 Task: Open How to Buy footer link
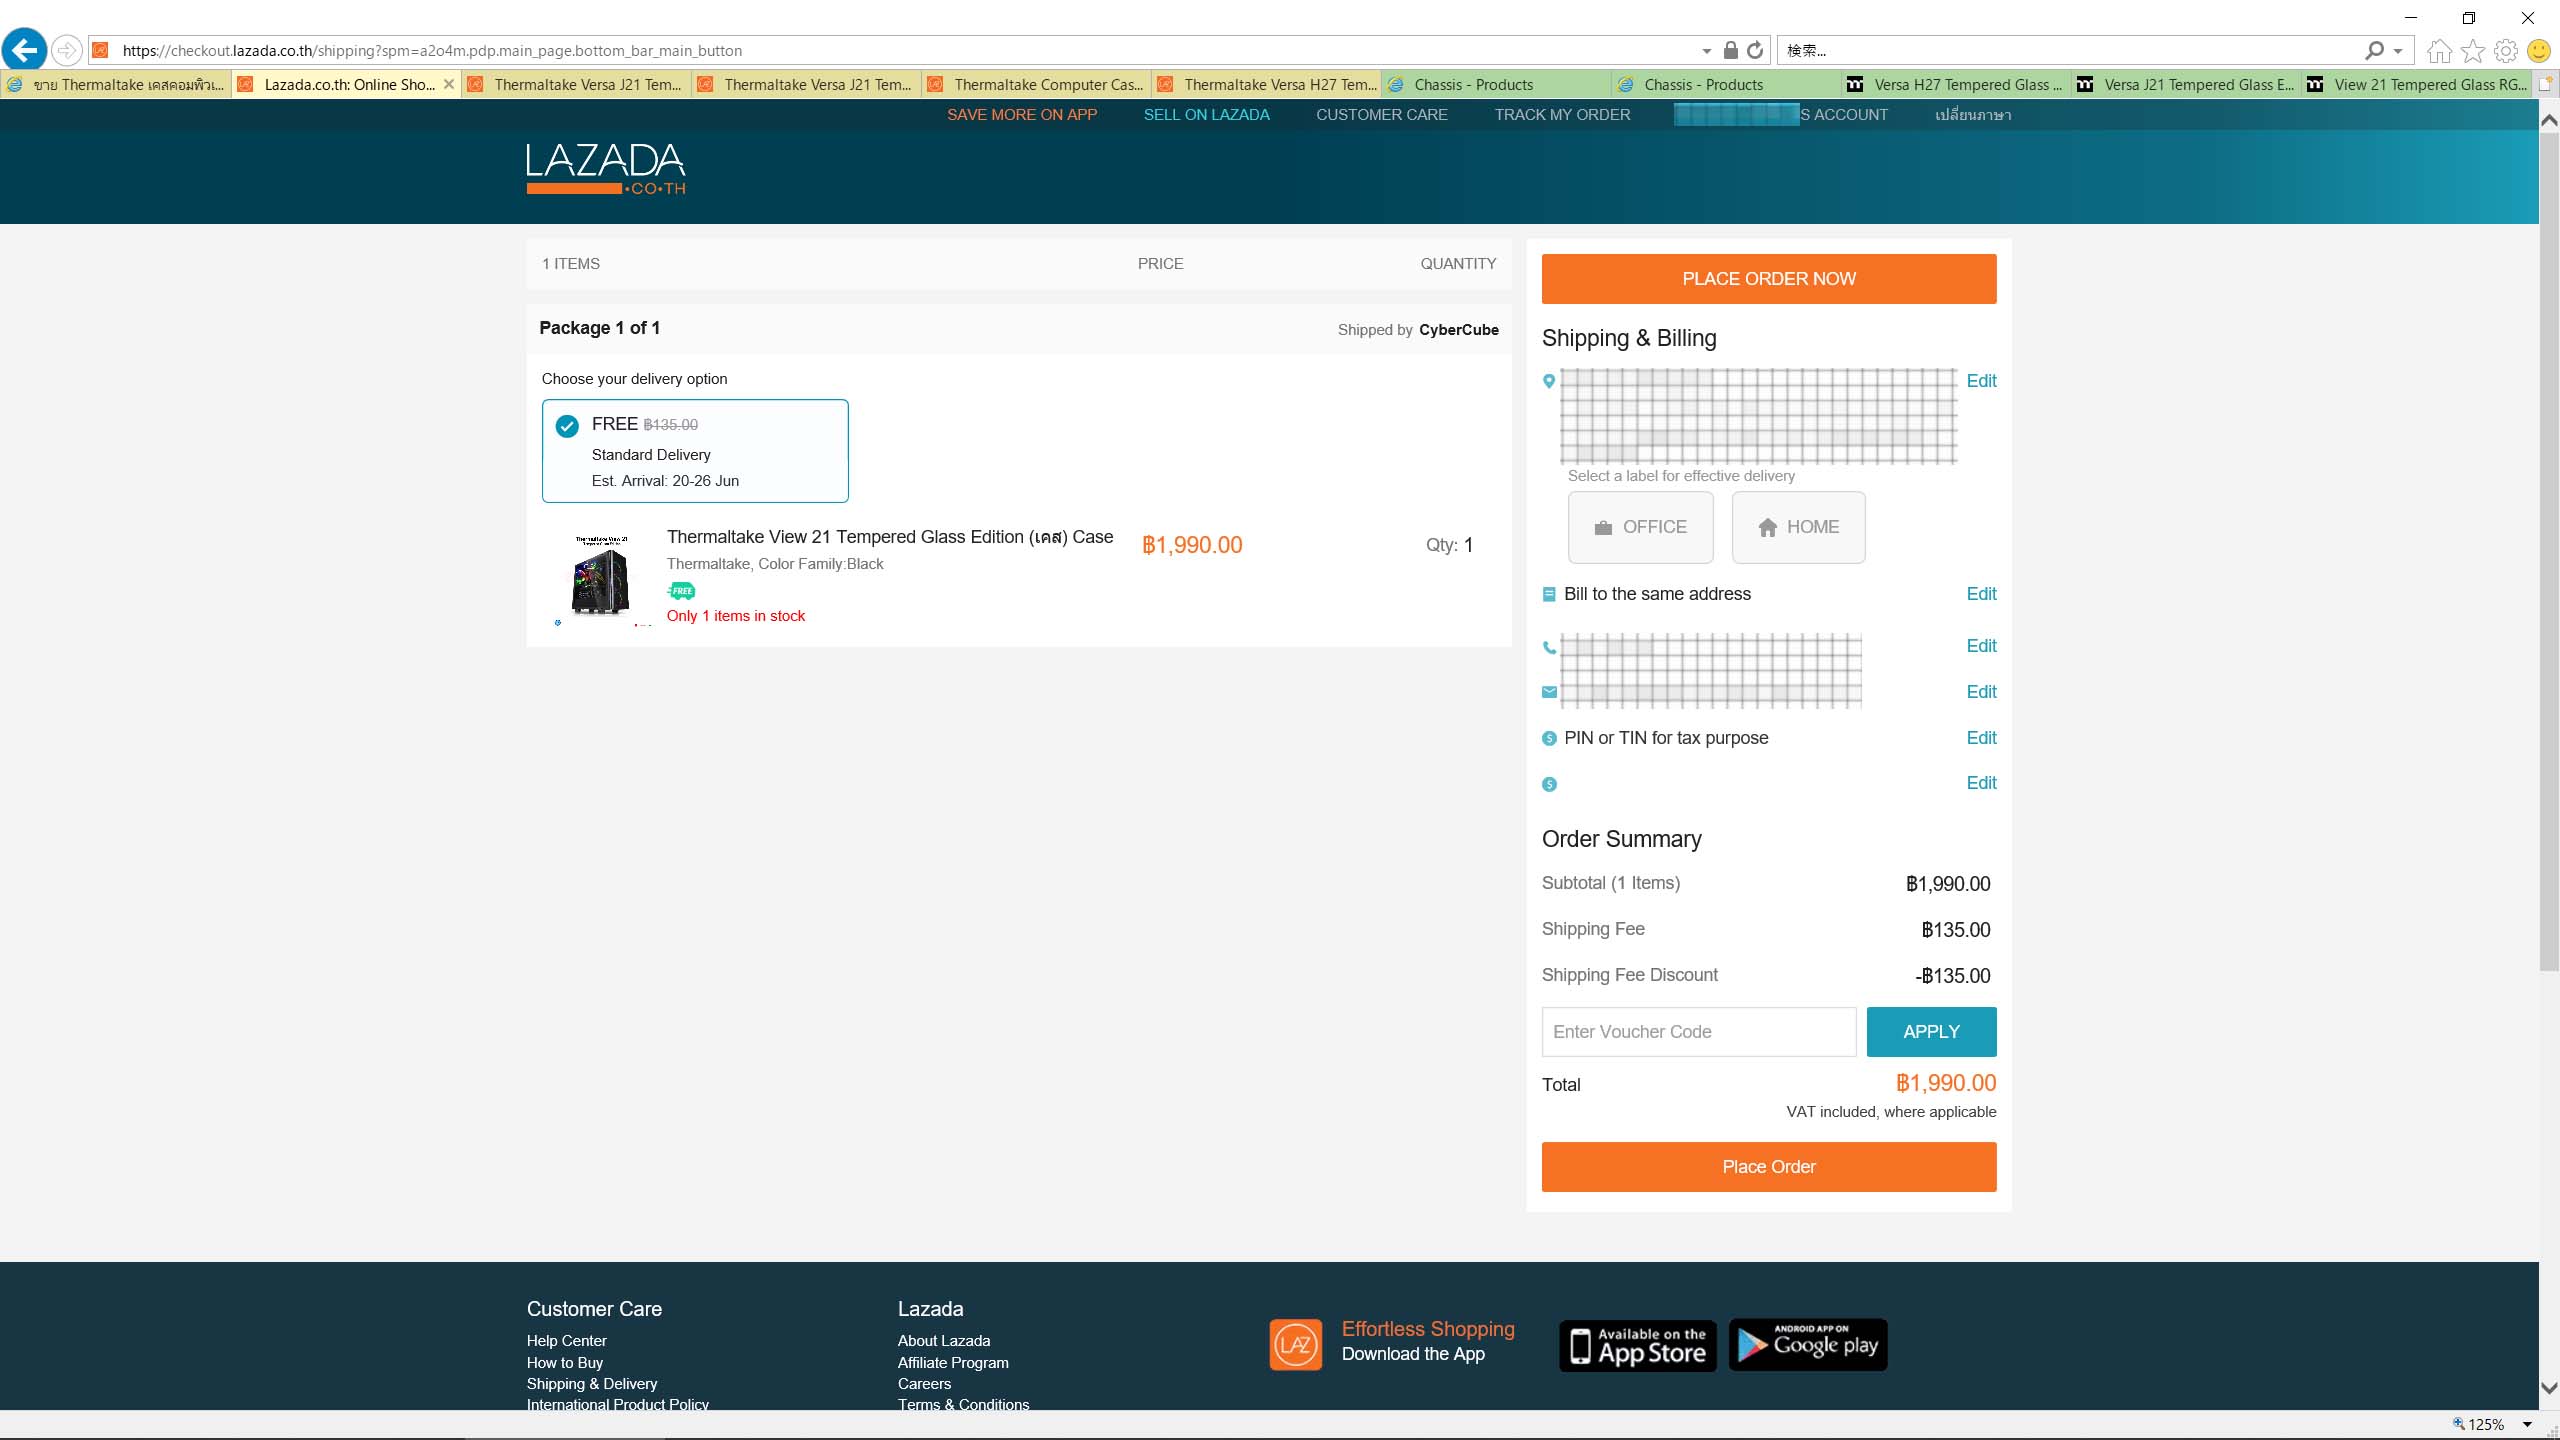coord(565,1363)
